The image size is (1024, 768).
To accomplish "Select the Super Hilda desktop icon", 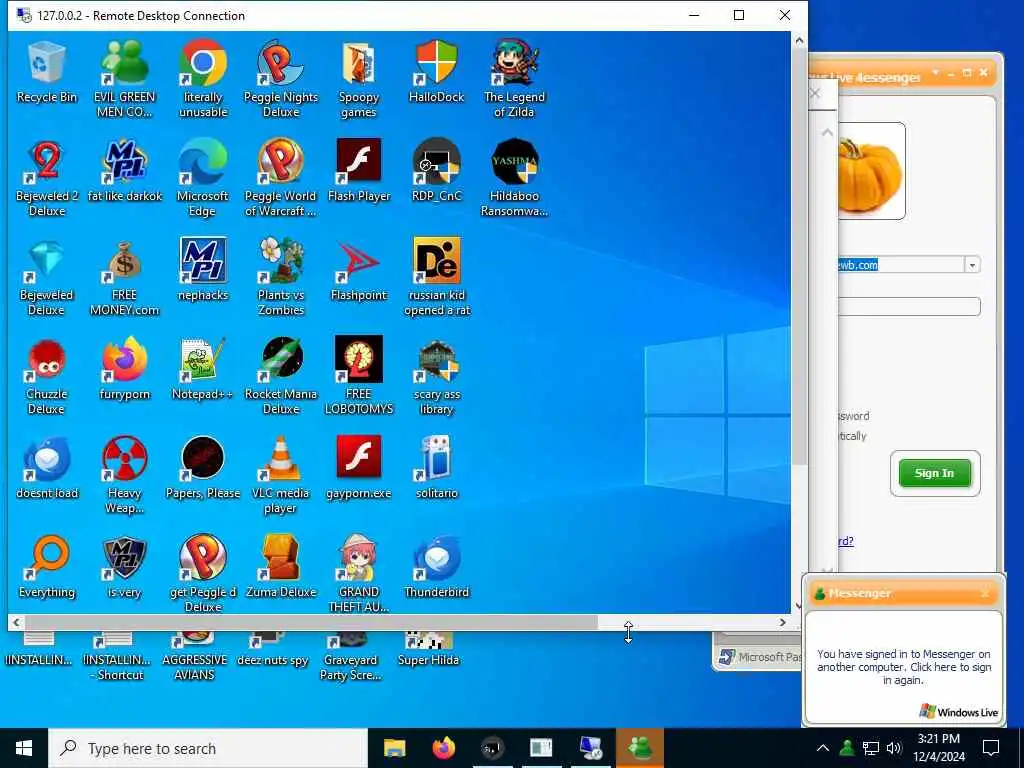I will click(428, 650).
